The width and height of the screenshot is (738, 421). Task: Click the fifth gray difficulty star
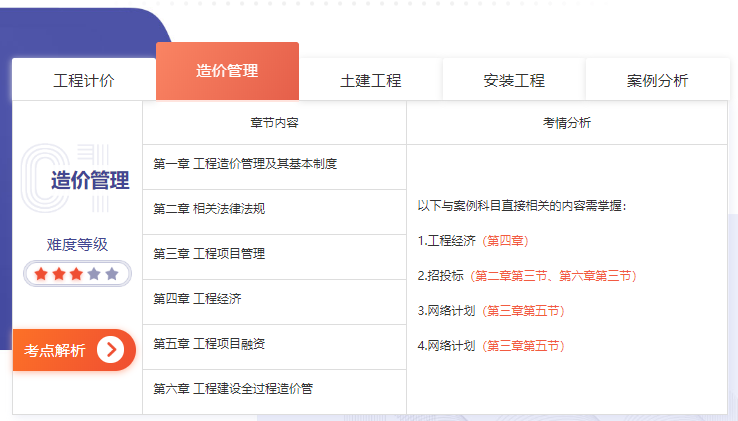pyautogui.click(x=111, y=273)
